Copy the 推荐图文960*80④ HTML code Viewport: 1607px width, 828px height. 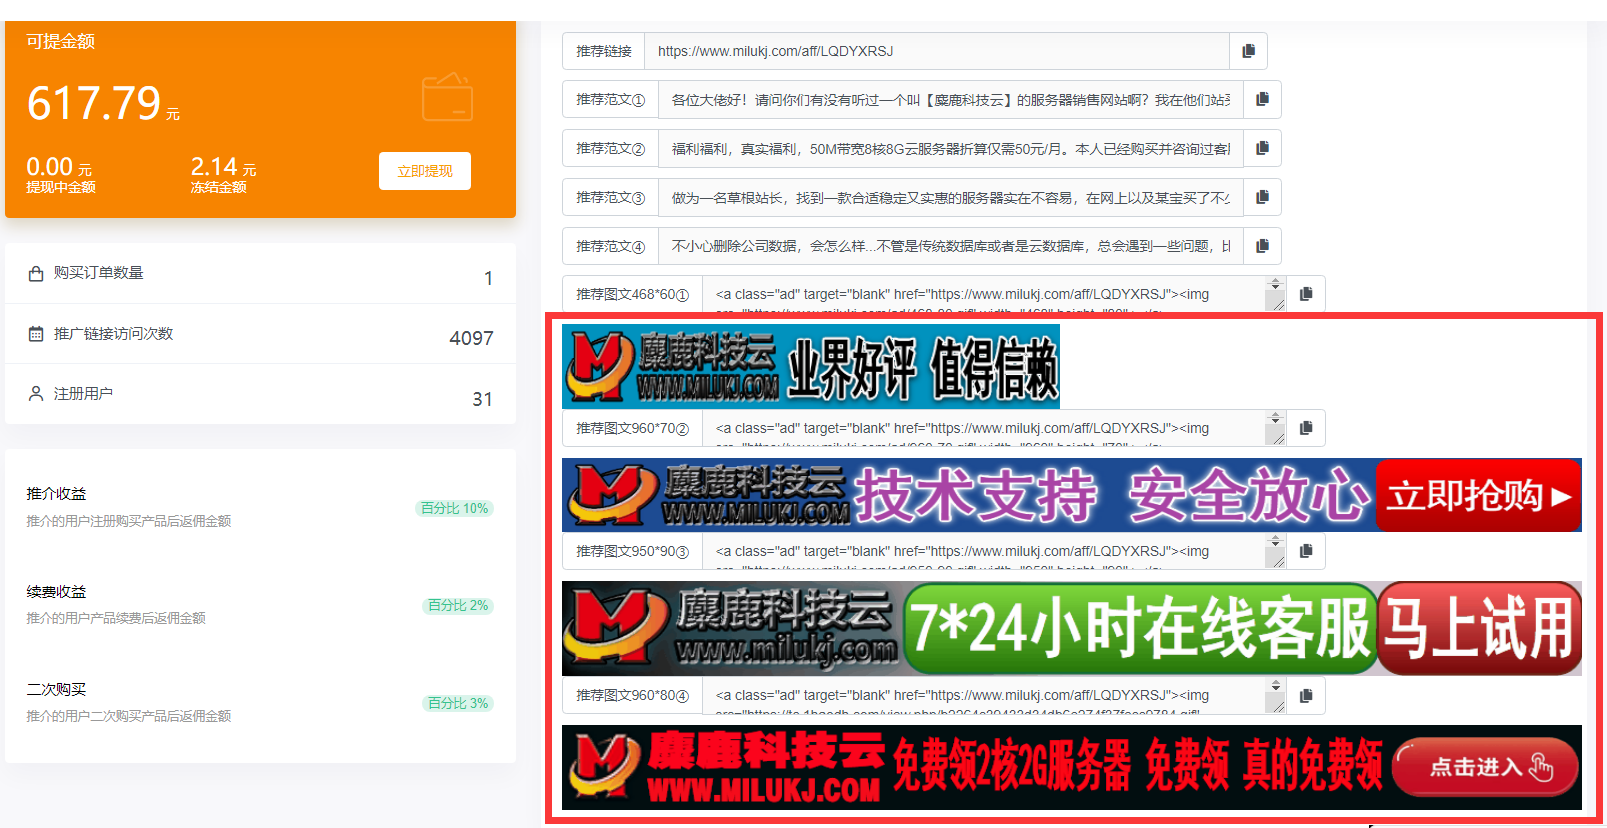click(1305, 695)
